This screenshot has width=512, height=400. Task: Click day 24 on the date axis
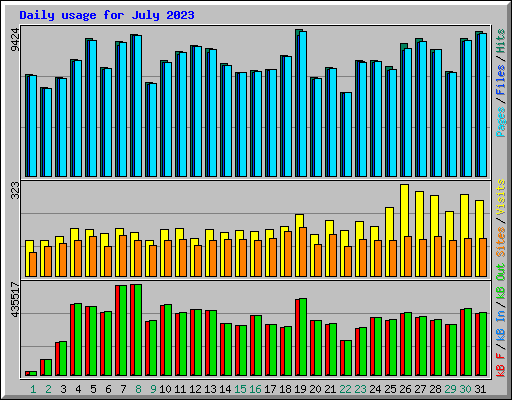[x=375, y=389]
